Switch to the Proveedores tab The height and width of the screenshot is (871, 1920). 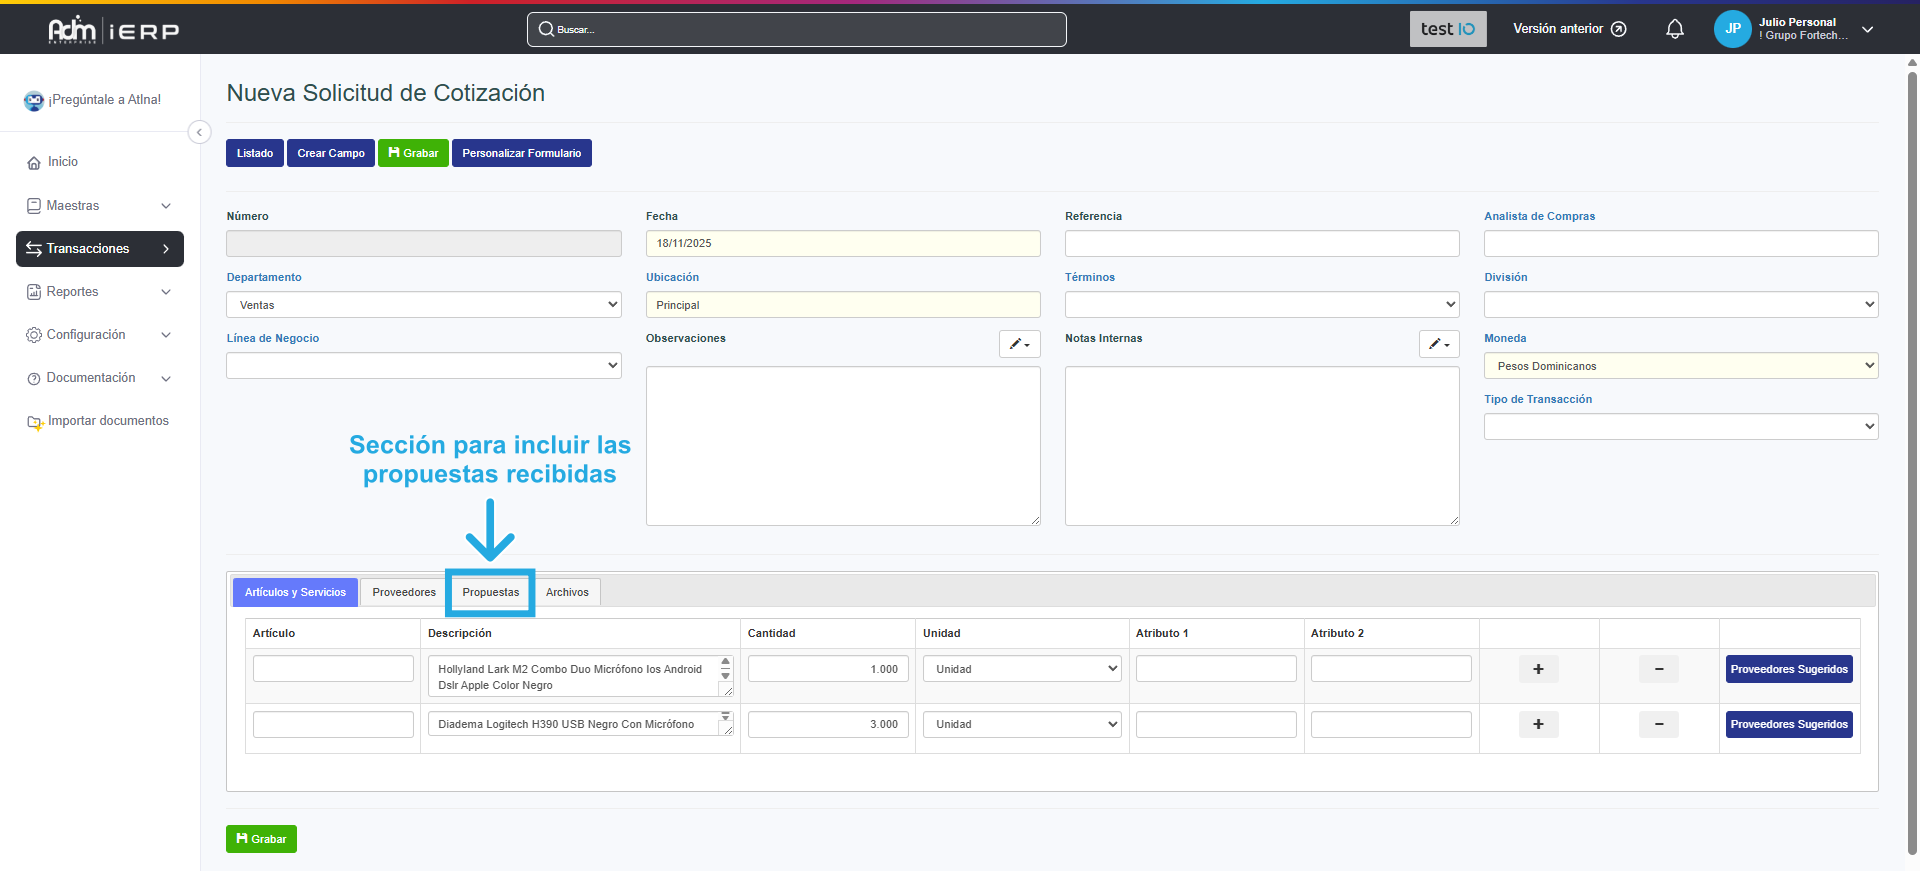403,592
